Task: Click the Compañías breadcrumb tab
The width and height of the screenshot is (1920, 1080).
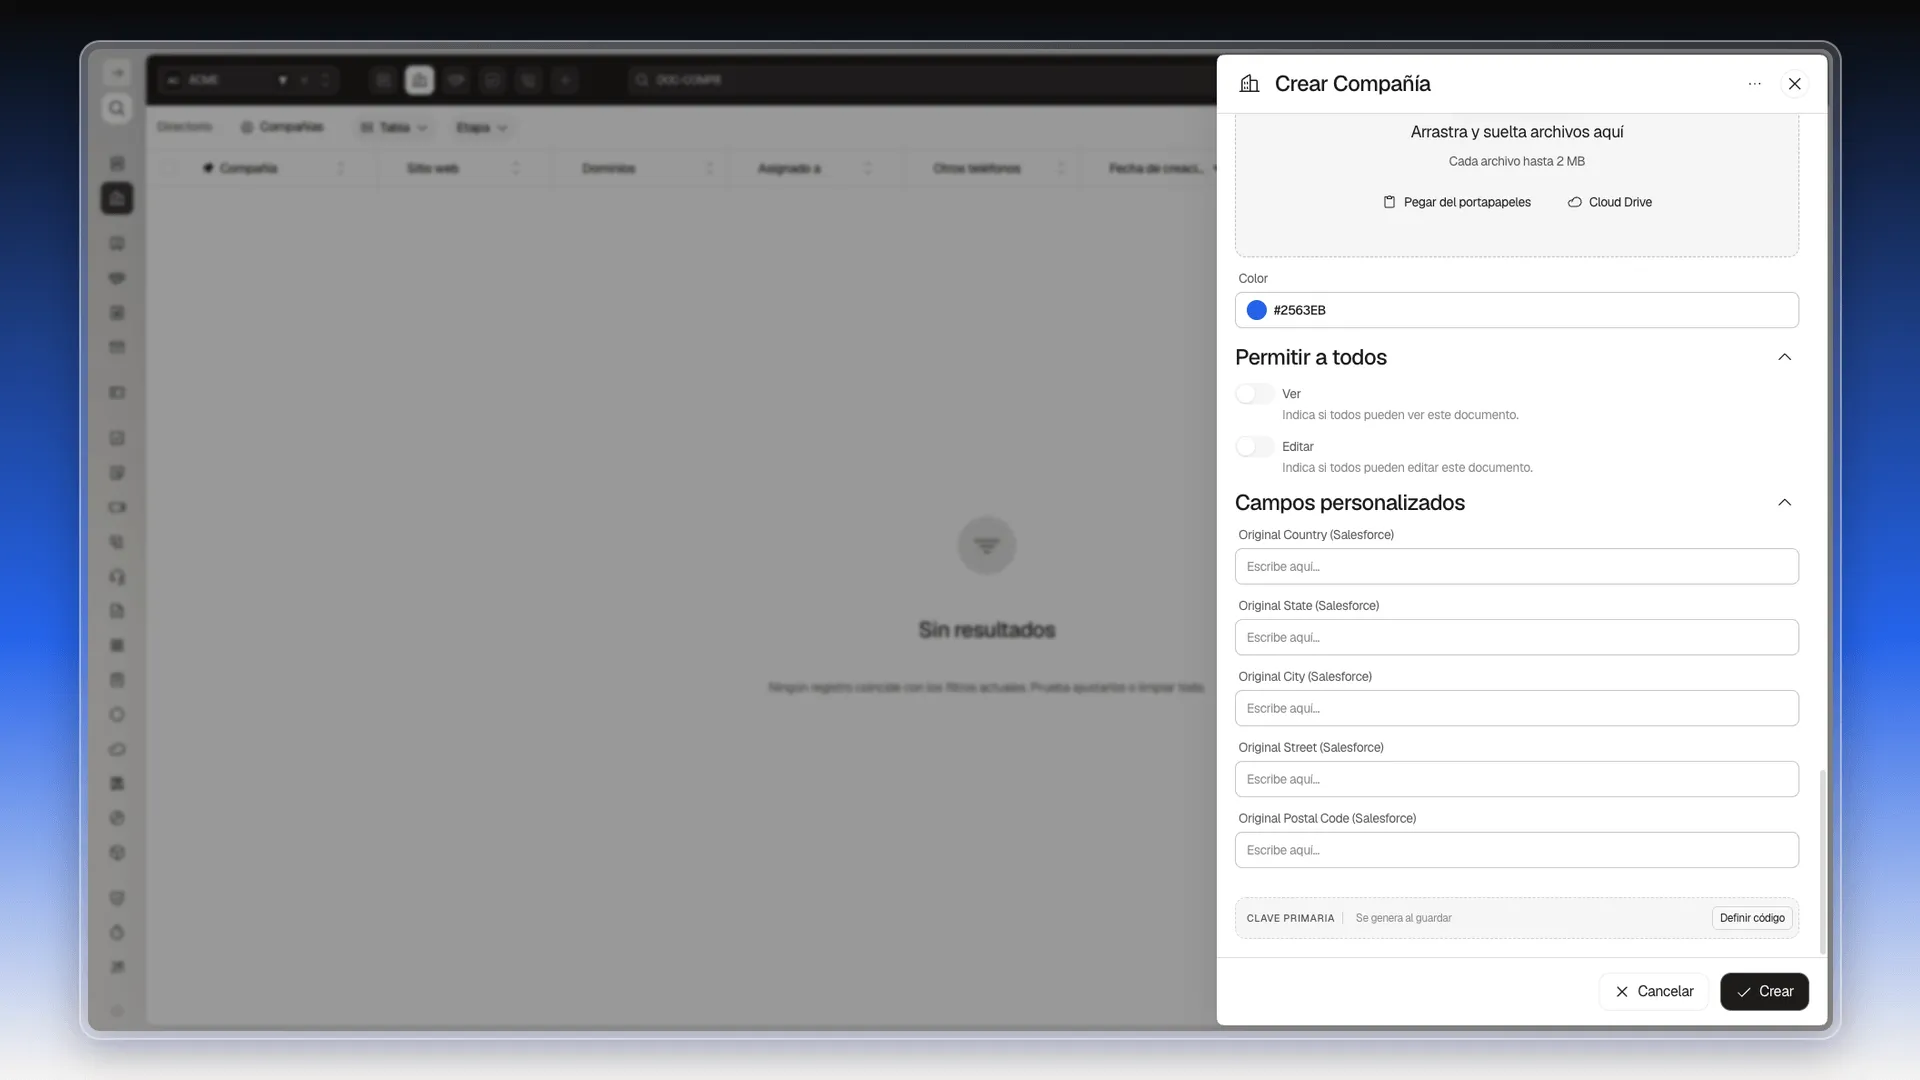Action: 282,127
